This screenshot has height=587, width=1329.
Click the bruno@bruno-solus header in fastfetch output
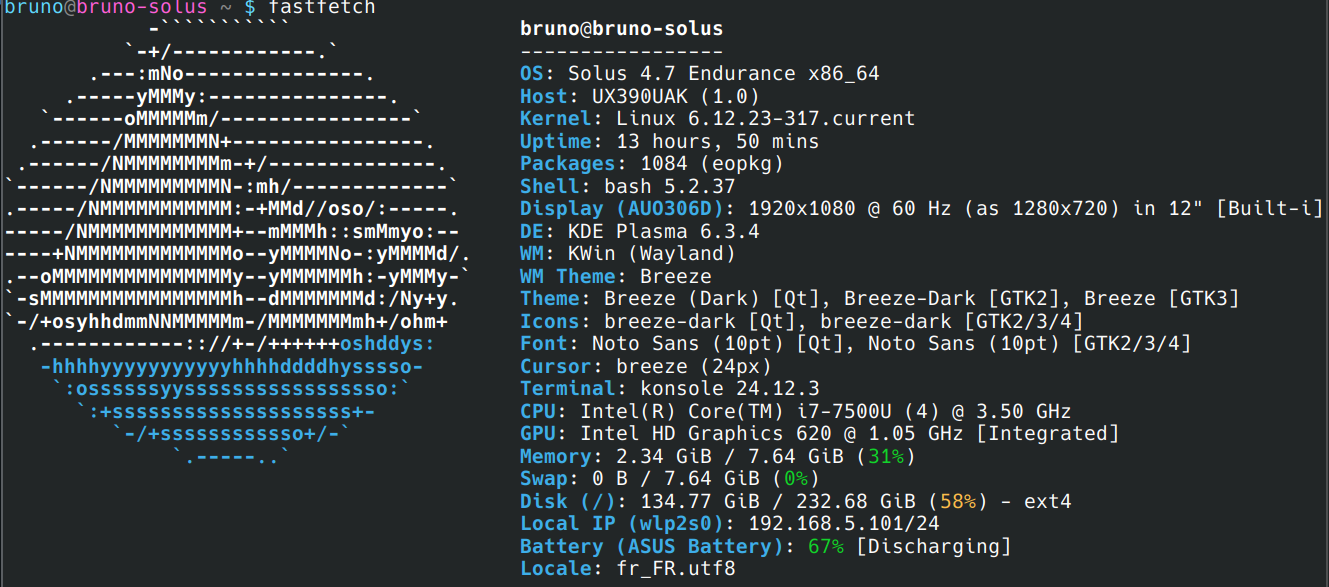coord(621,29)
